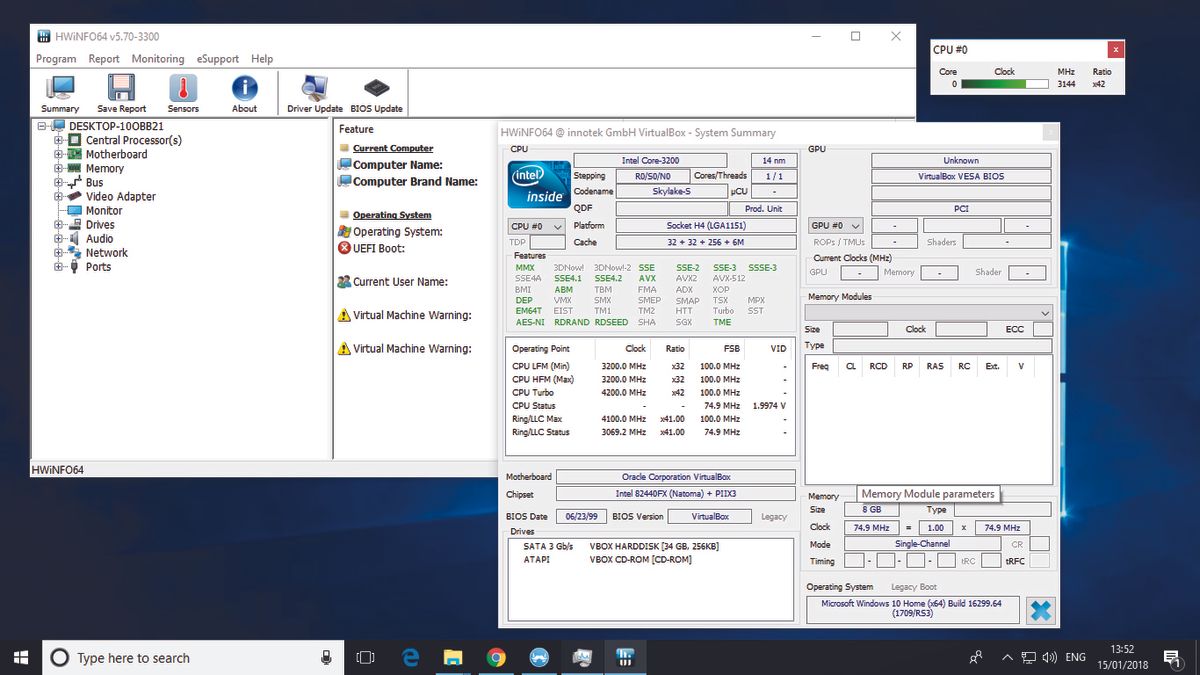Open the Monitoring menu
1200x675 pixels.
point(158,58)
